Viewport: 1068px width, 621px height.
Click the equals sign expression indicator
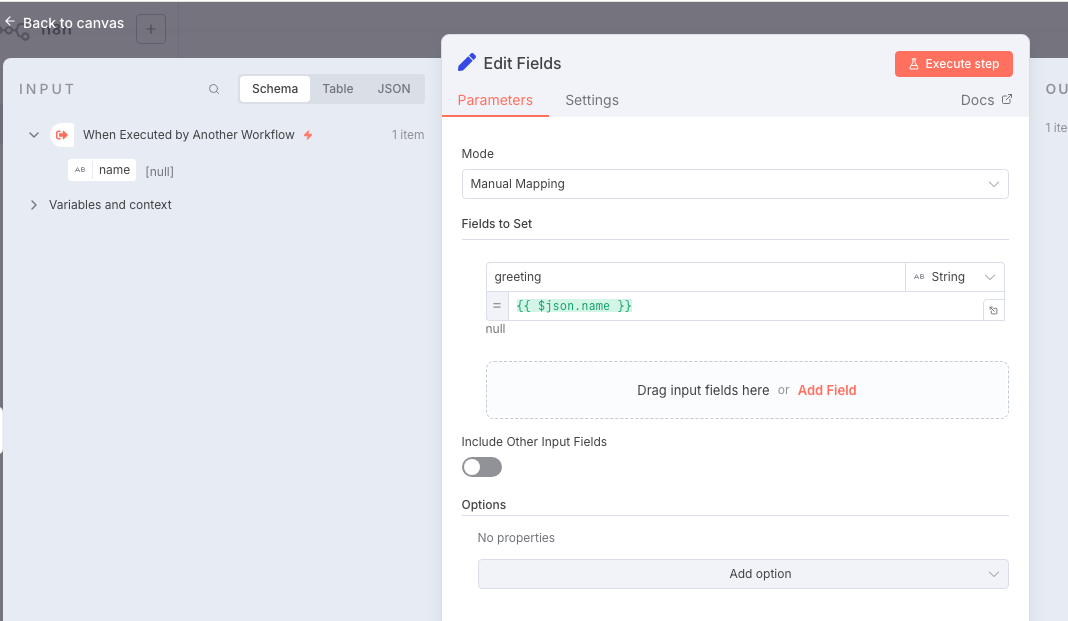[x=497, y=306]
